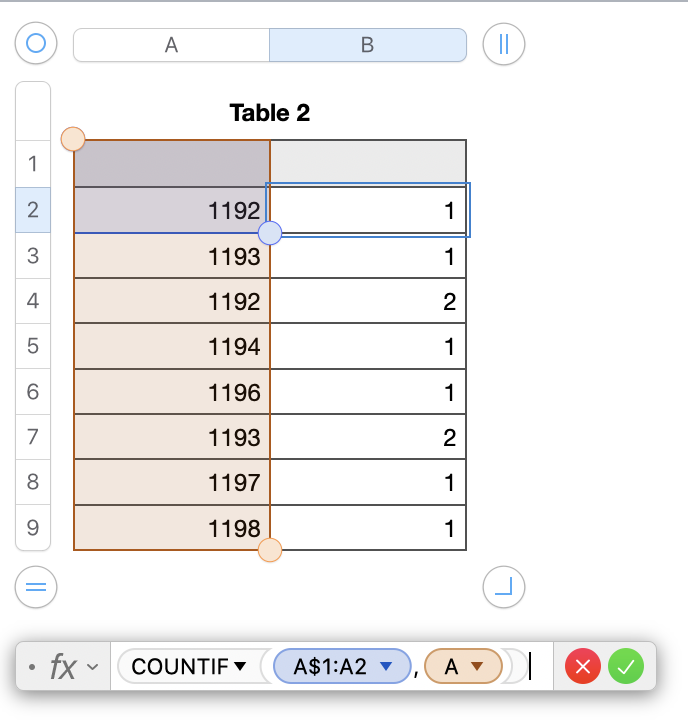Select row header 2

point(33,210)
